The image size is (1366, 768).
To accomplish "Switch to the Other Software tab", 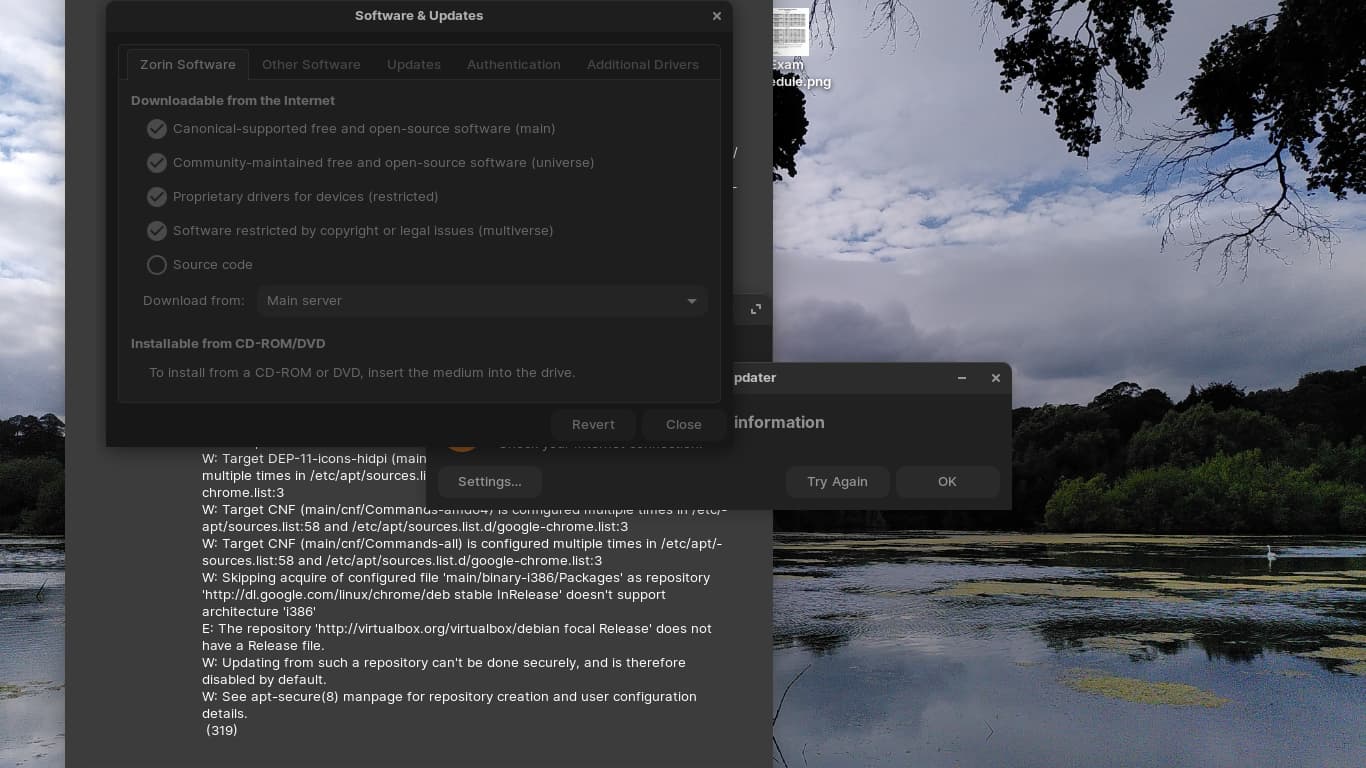I will click(x=311, y=64).
